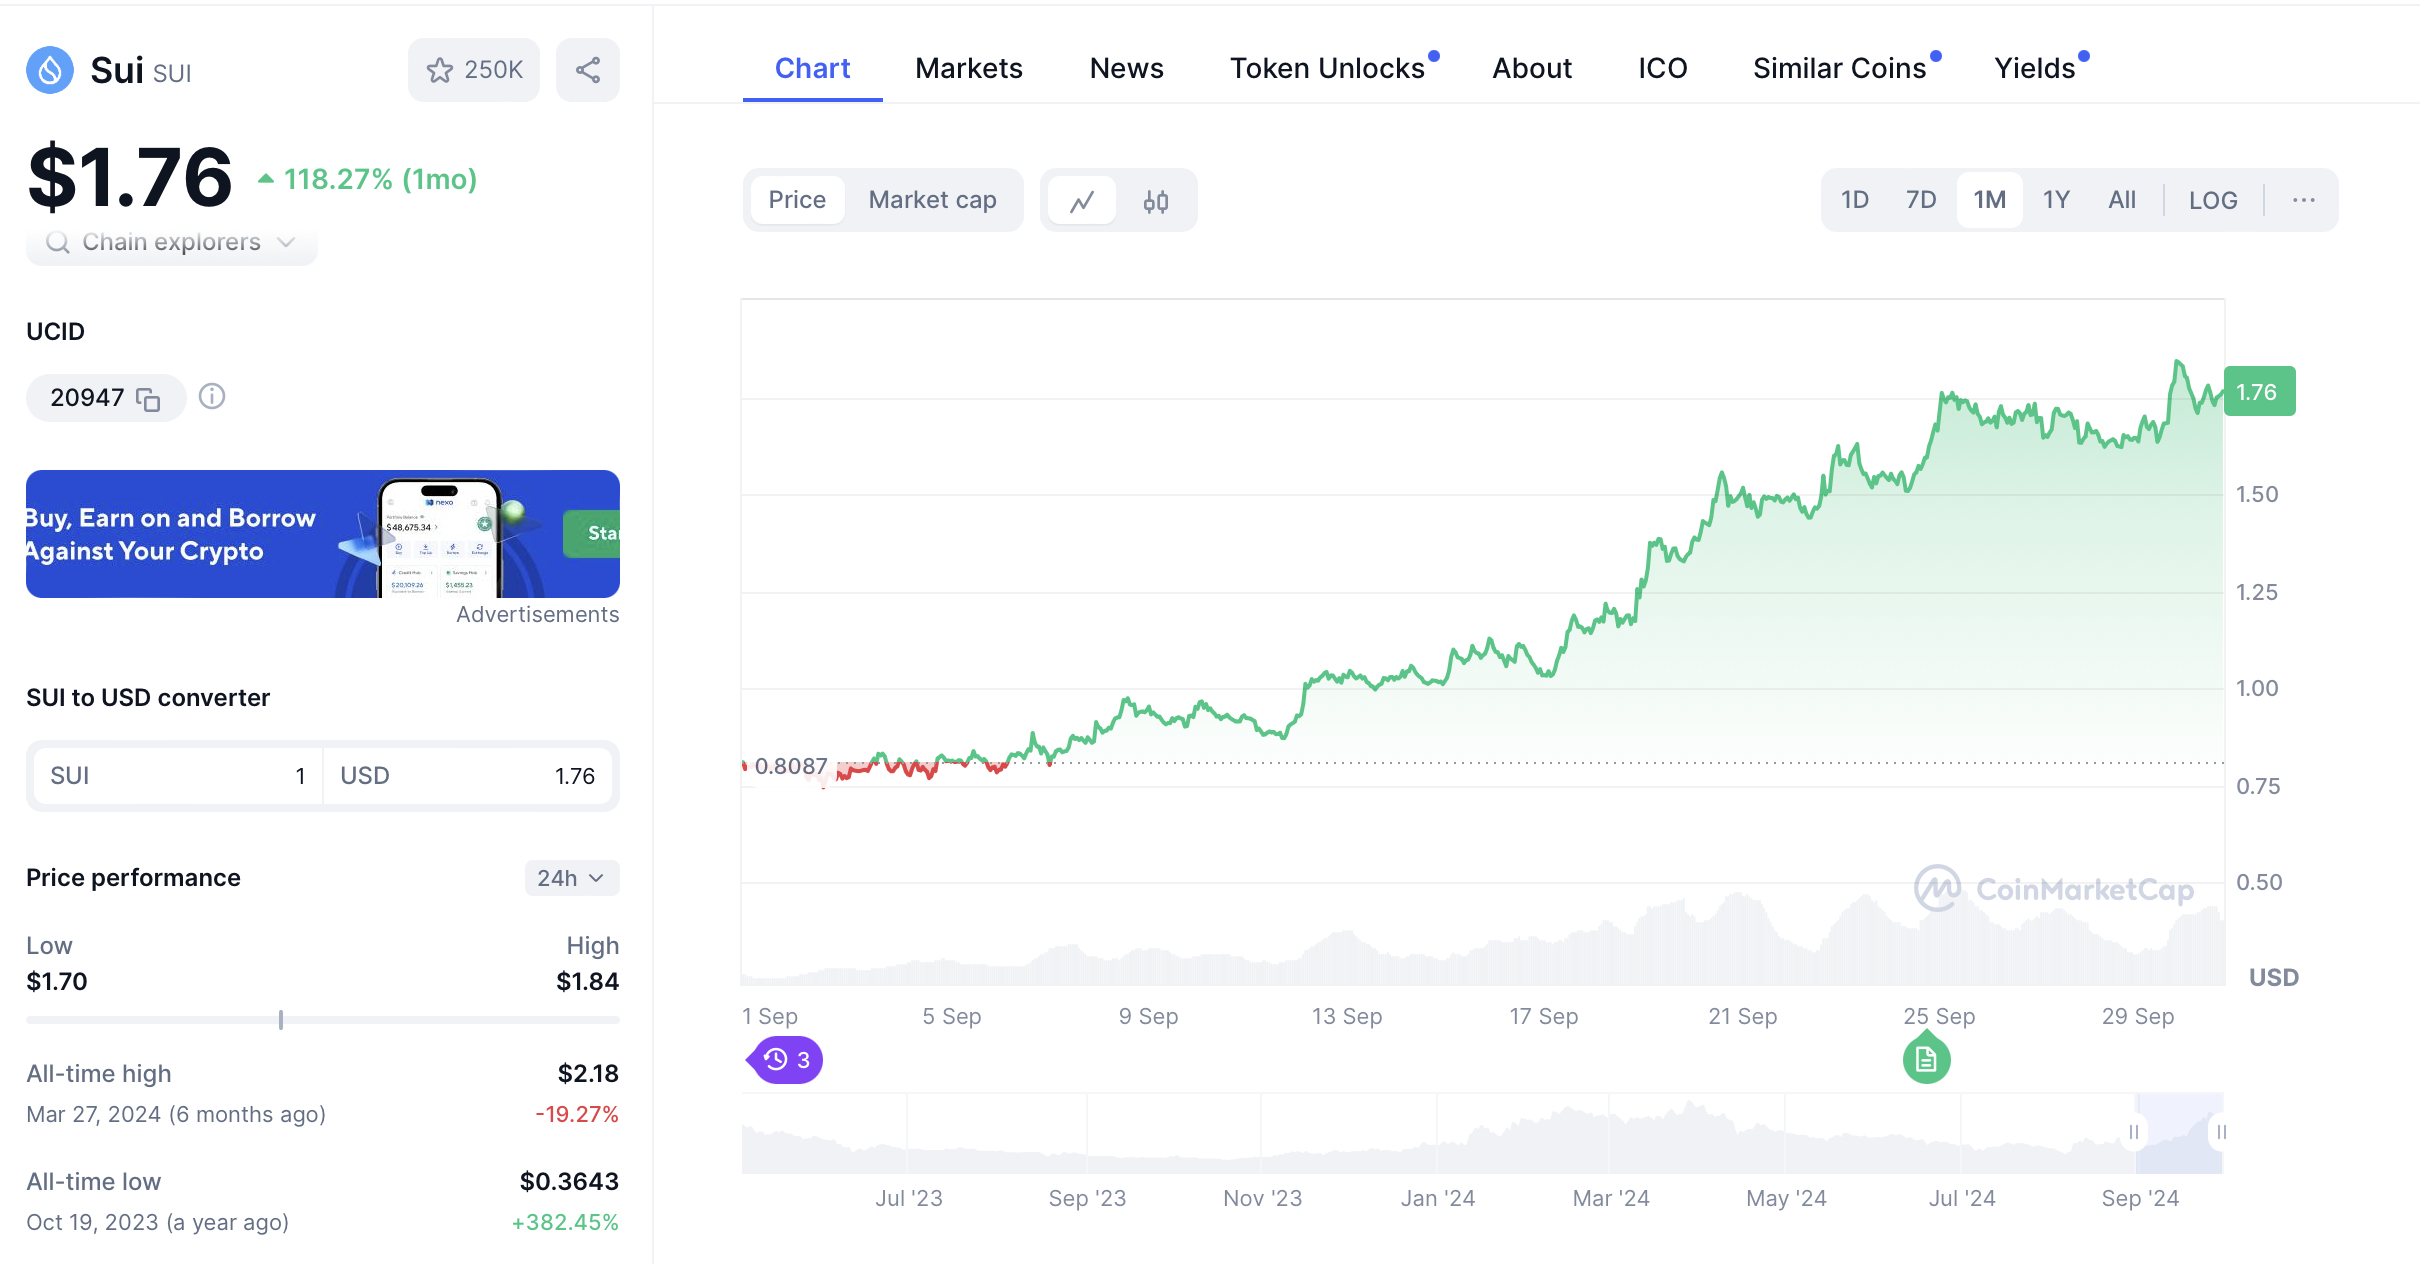
Task: Click the green document event marker
Action: point(1926,1060)
